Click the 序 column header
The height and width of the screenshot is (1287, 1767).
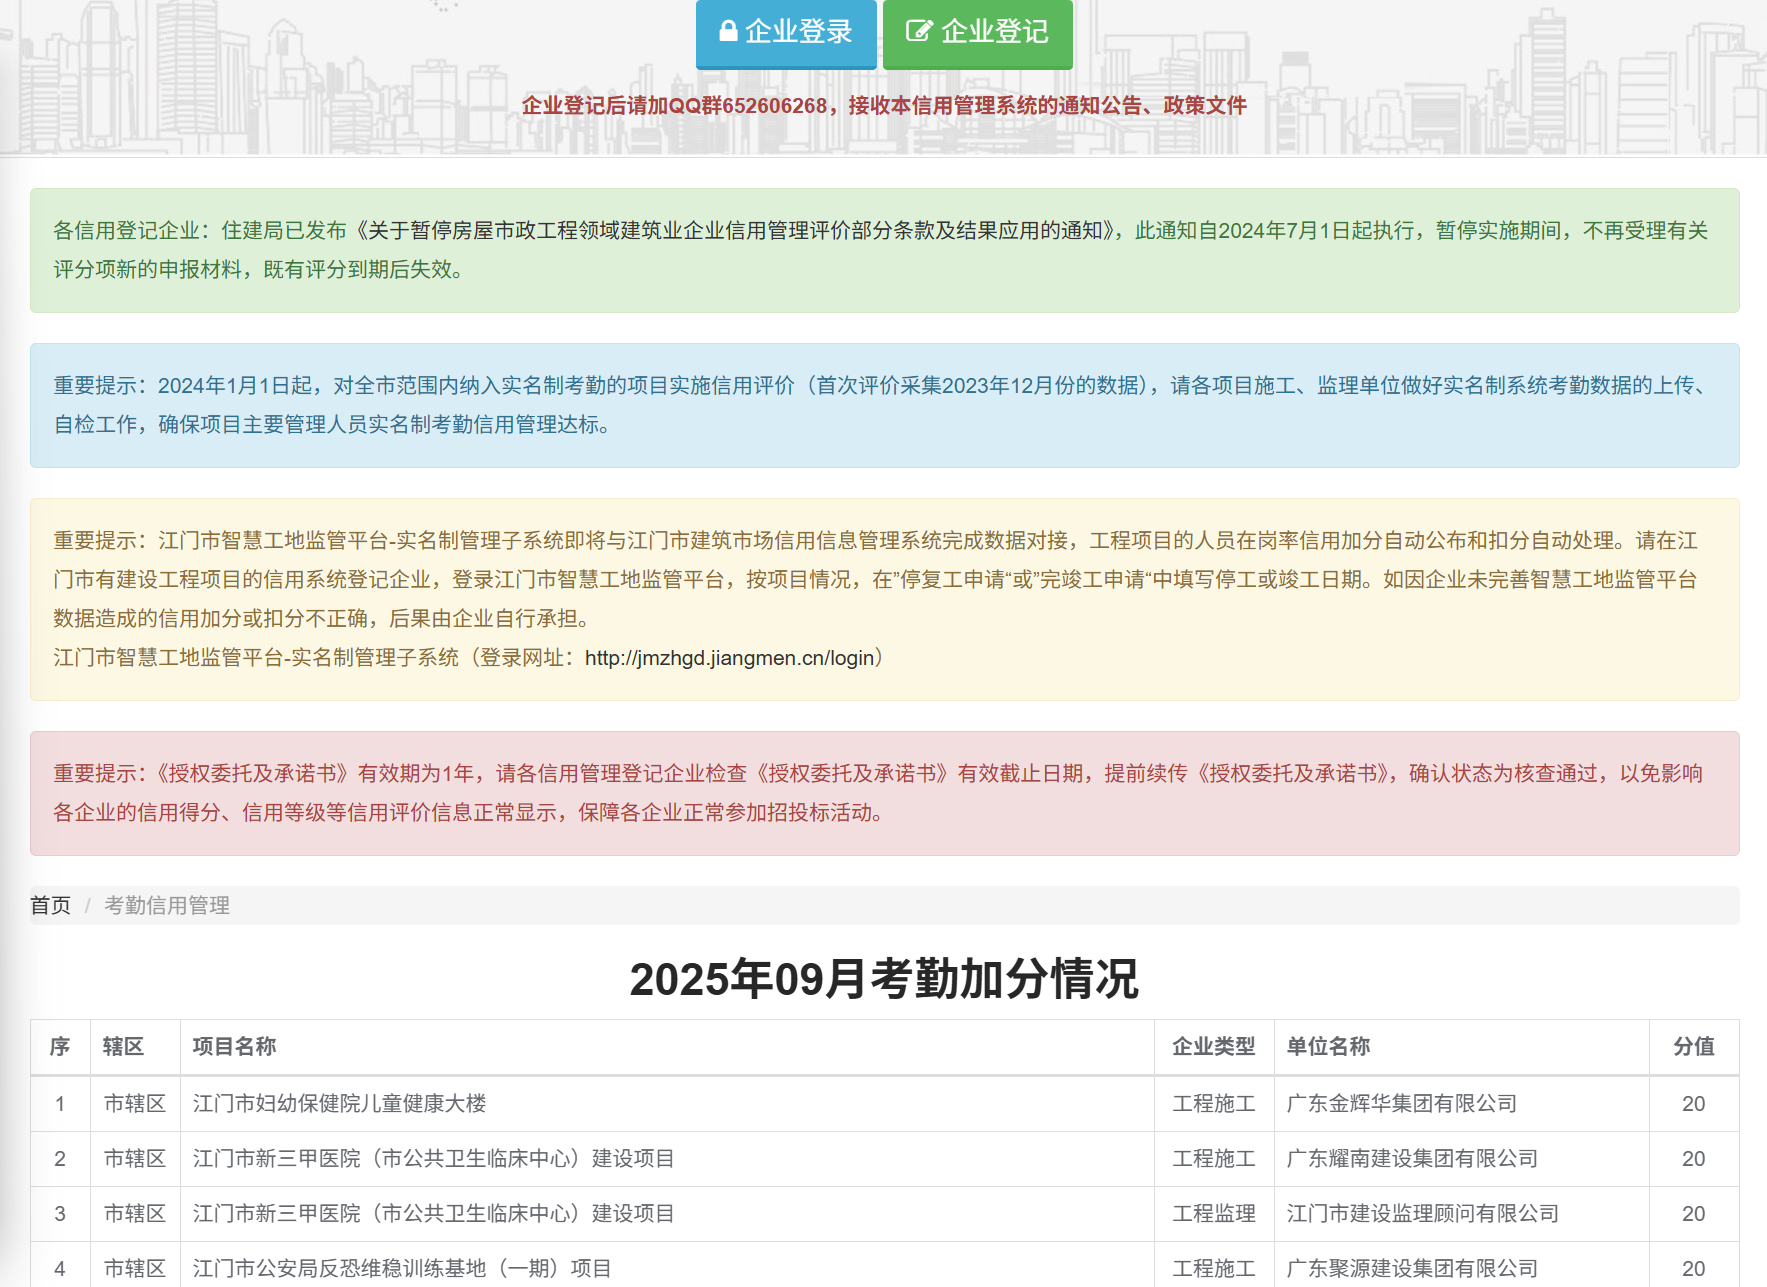pos(60,1046)
